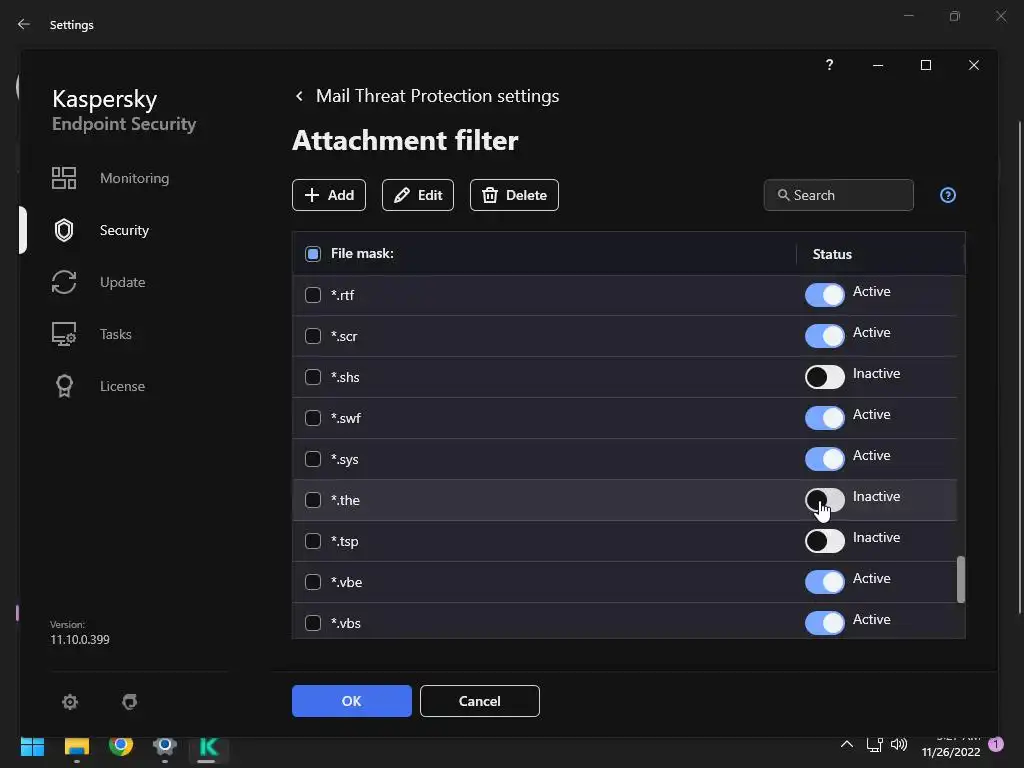The image size is (1024, 768).
Task: Disable the *.vbe status toggle
Action: (x=824, y=582)
